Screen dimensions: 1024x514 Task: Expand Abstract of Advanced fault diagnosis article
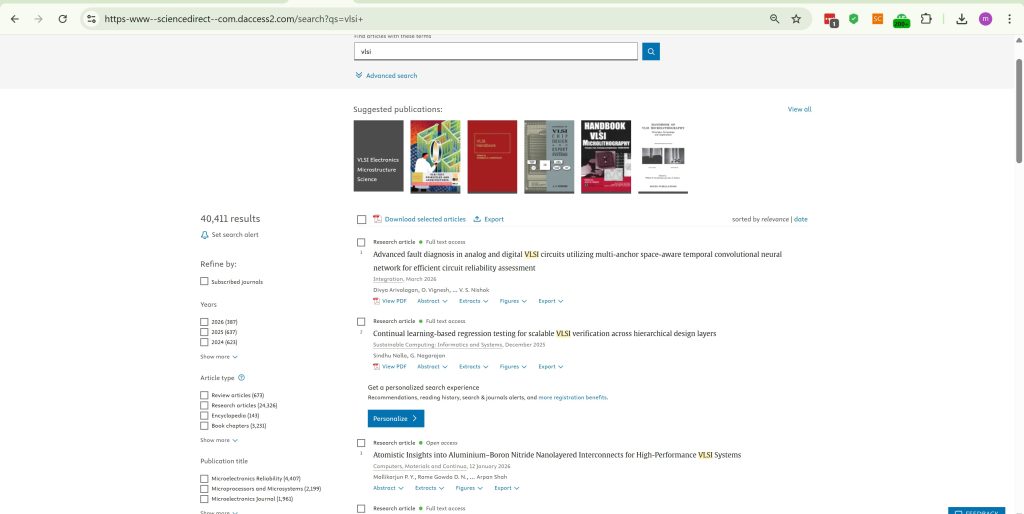pos(432,301)
